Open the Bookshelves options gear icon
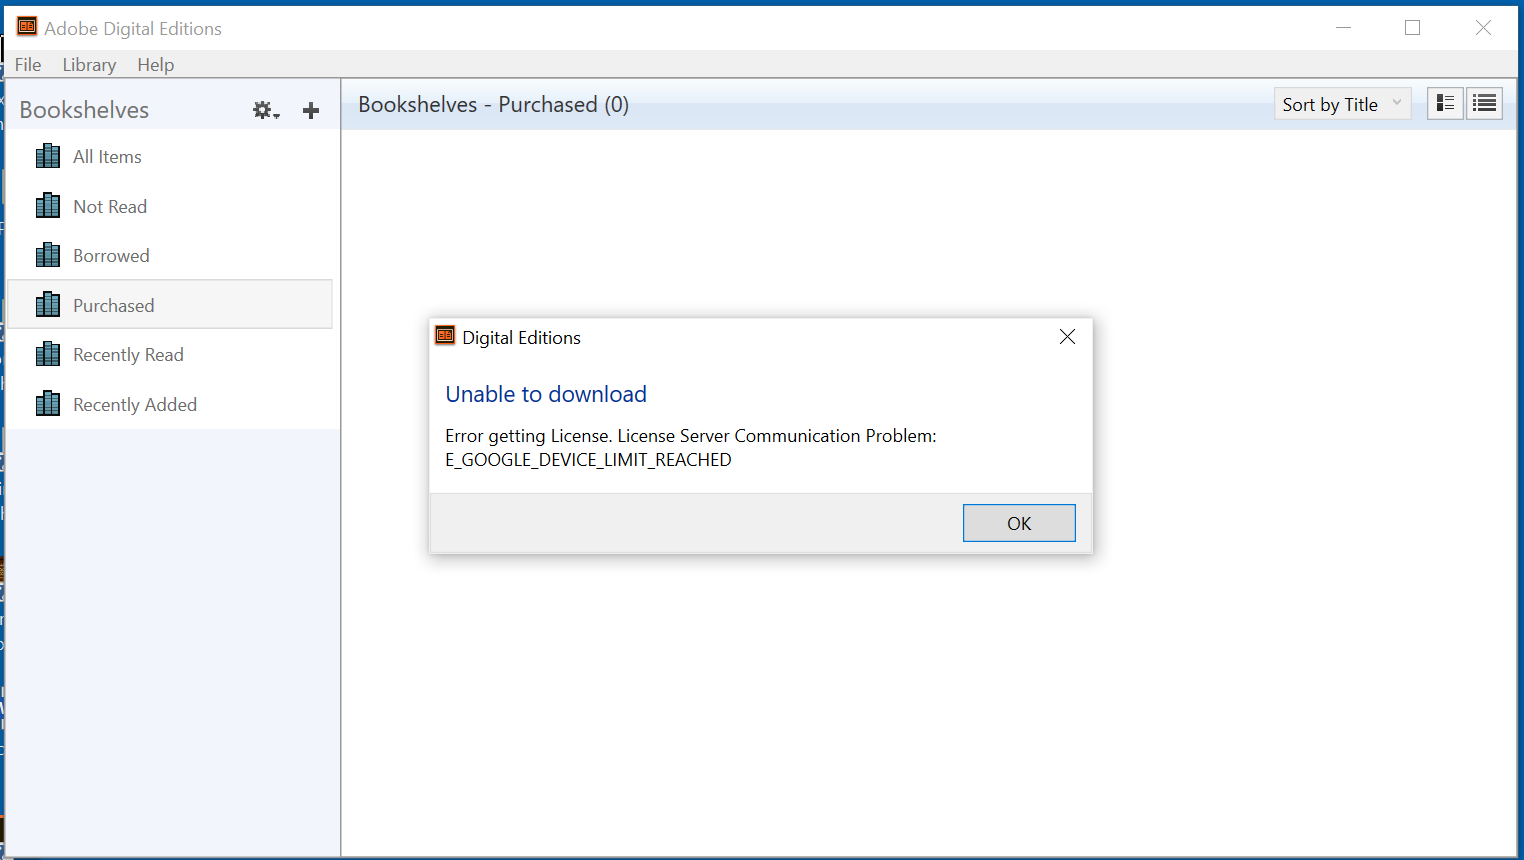The width and height of the screenshot is (1524, 860). 264,110
